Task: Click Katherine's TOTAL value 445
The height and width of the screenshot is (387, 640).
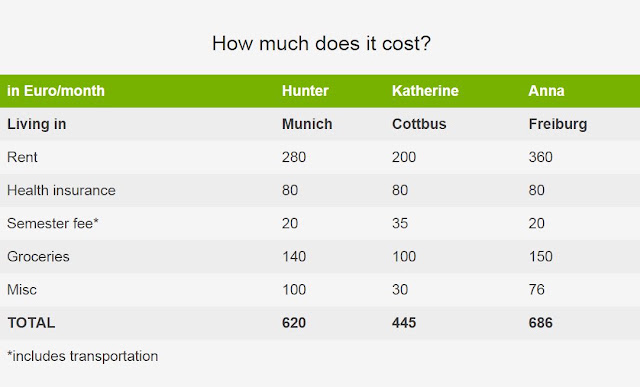Action: click(x=404, y=323)
